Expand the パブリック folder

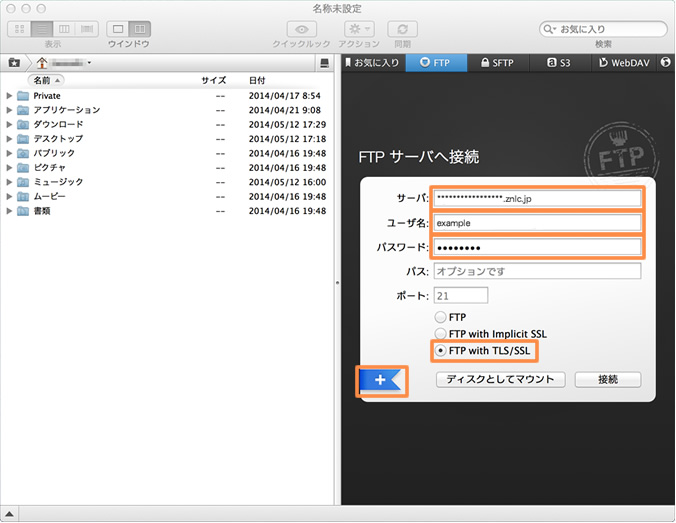click(x=9, y=153)
